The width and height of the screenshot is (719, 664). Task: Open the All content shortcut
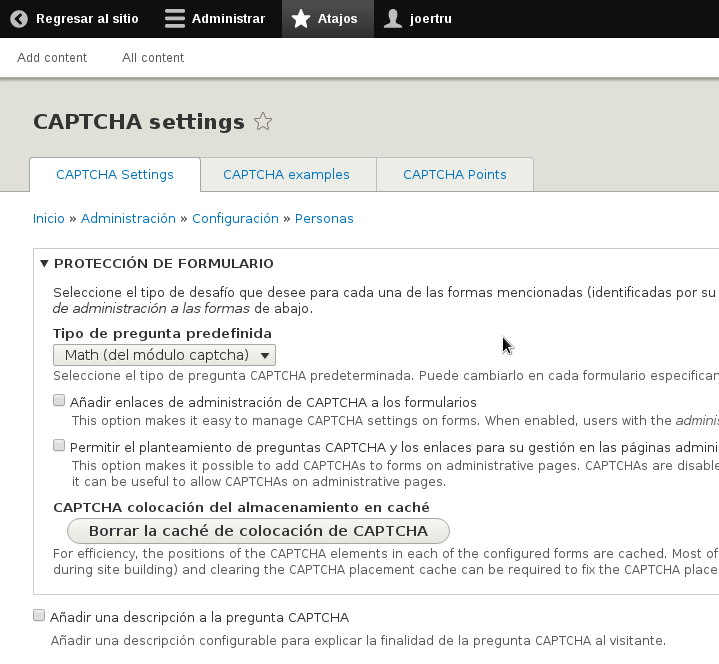coord(153,58)
